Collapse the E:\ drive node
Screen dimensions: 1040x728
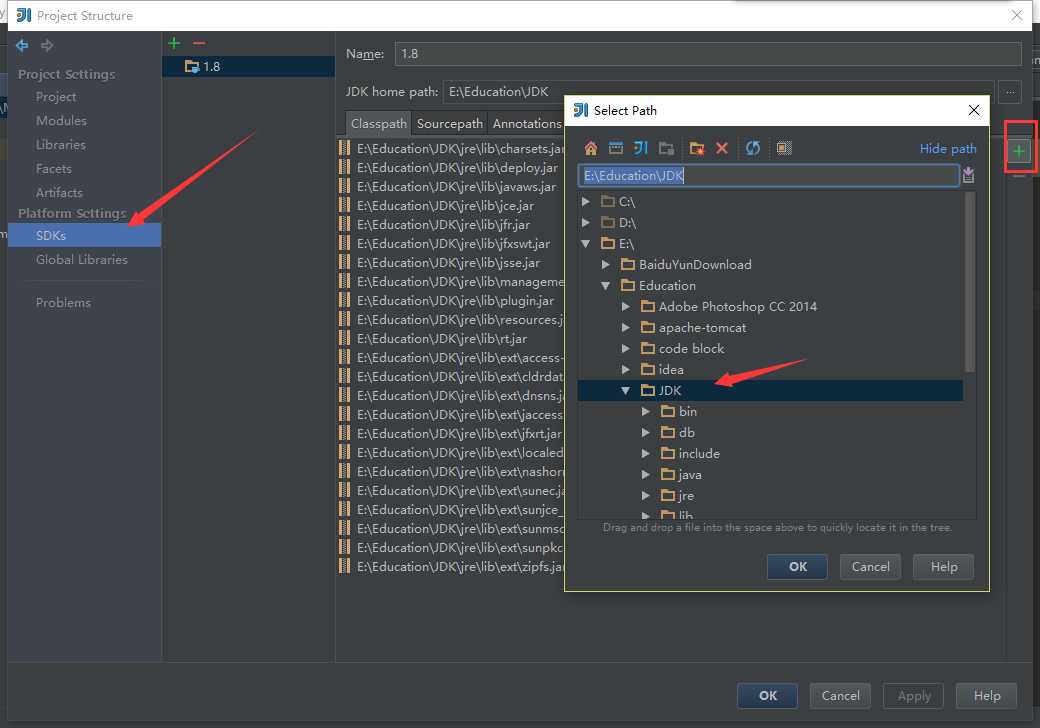586,243
